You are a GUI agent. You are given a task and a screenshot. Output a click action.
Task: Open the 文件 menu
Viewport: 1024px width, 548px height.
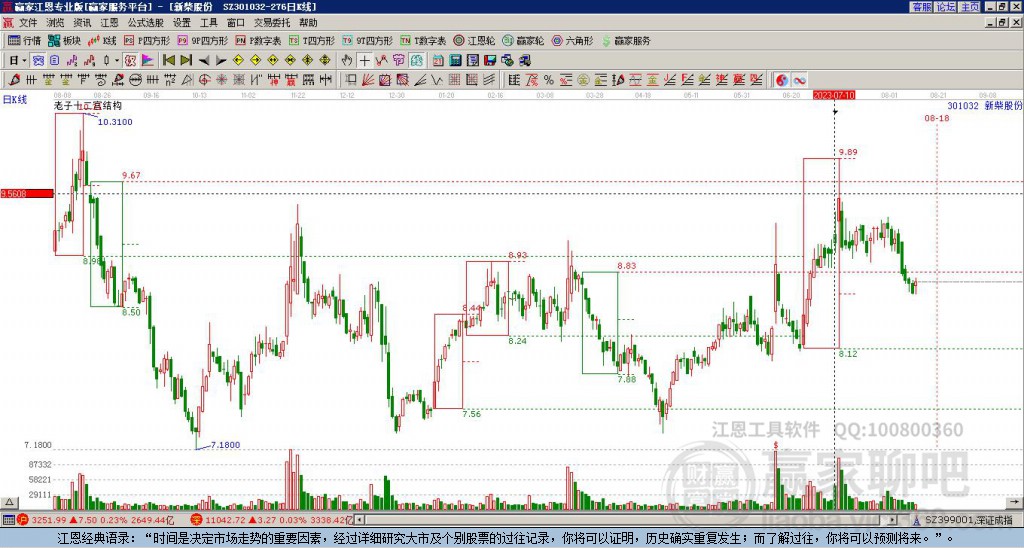point(28,23)
